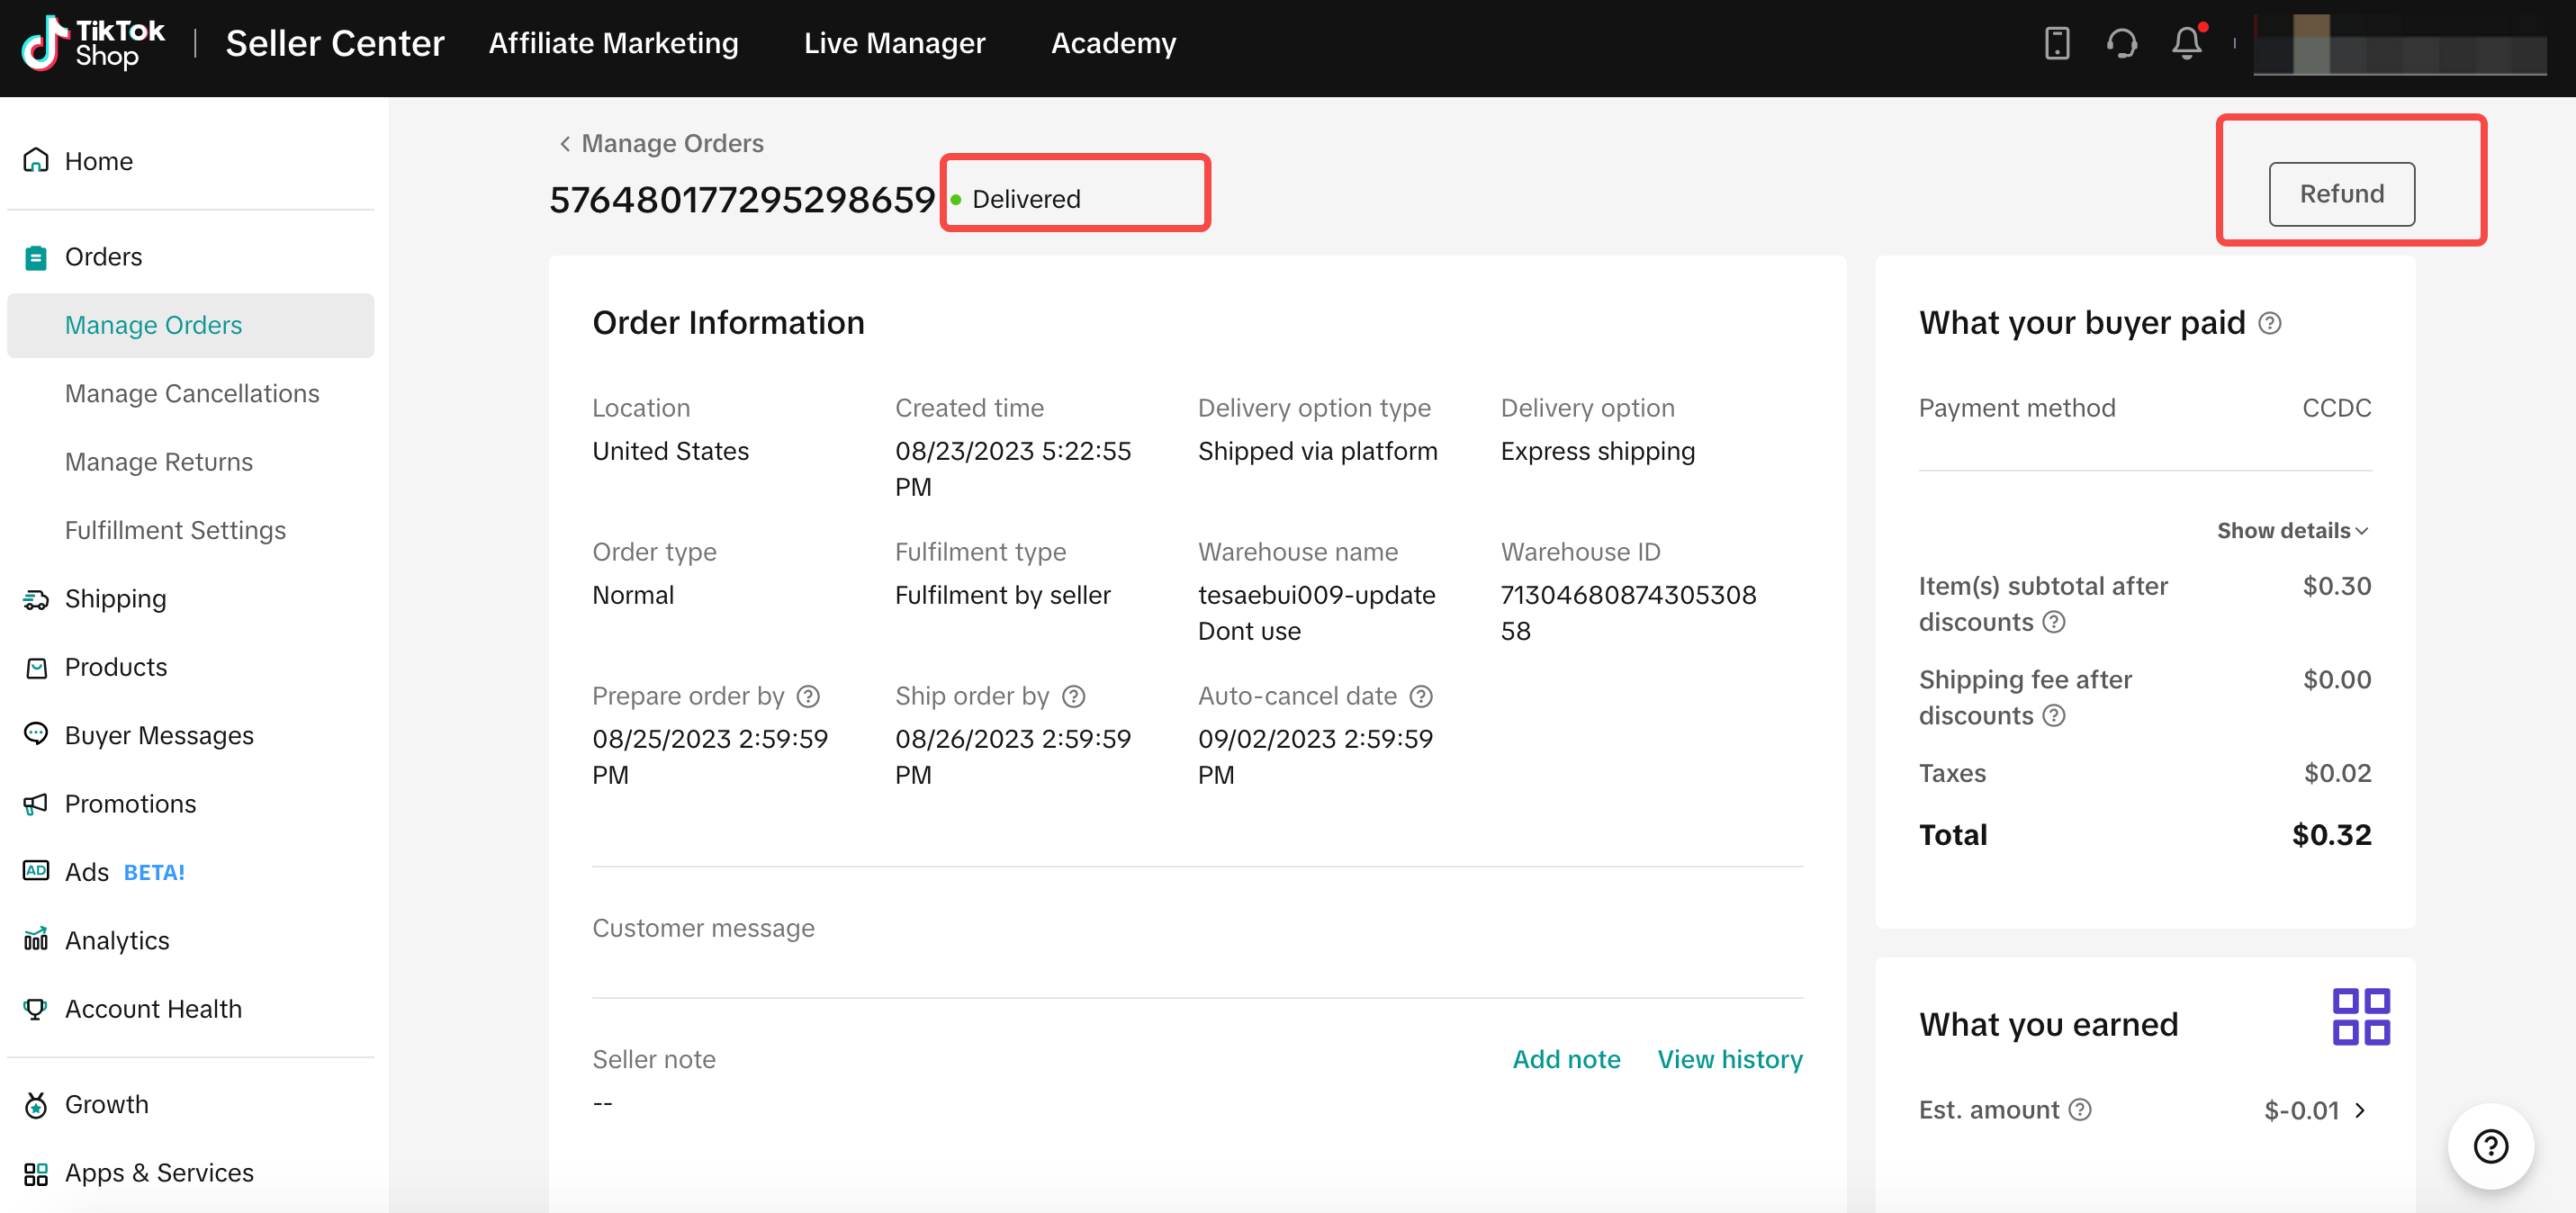Open View history for seller note
2576x1213 pixels.
tap(1729, 1059)
